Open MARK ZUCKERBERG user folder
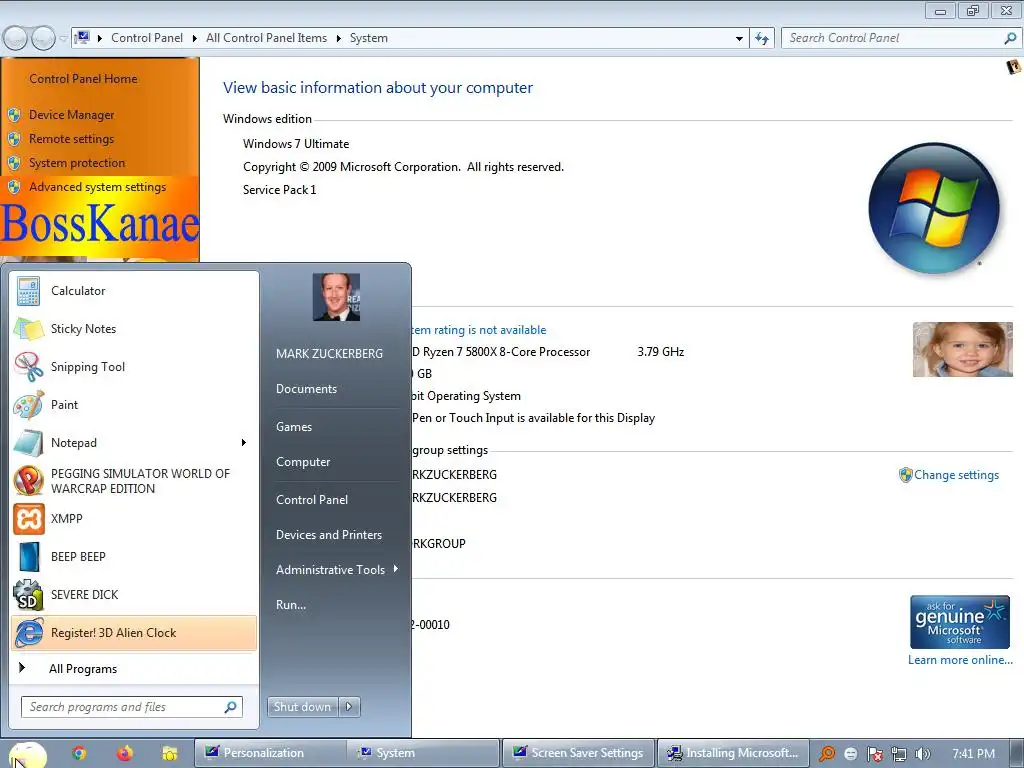This screenshot has width=1024, height=768. 329,353
